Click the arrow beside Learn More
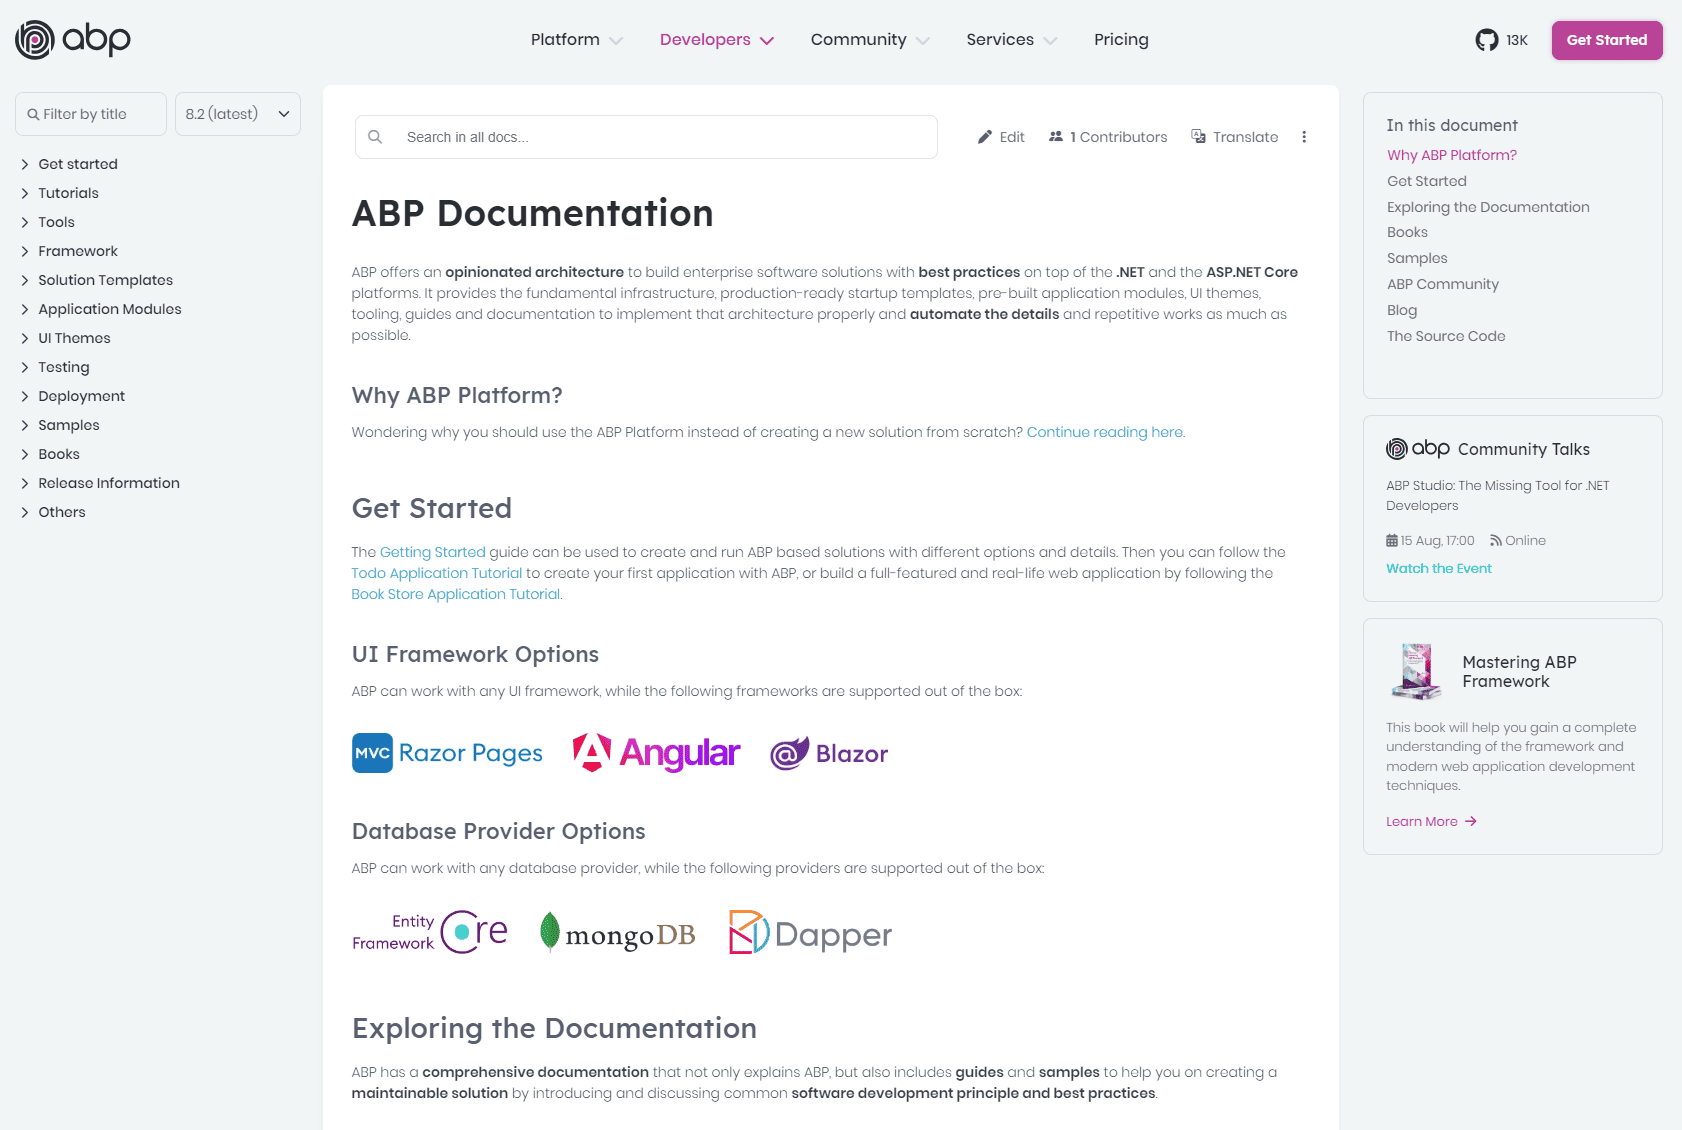This screenshot has height=1130, width=1682. [x=1471, y=821]
